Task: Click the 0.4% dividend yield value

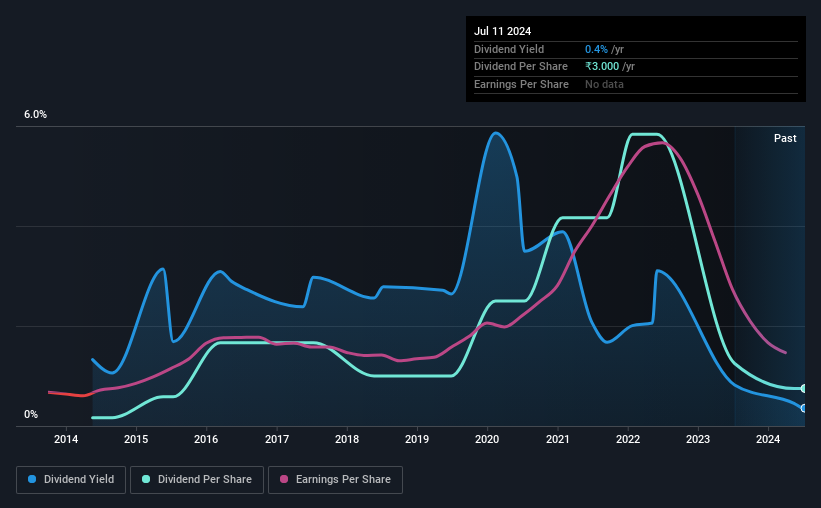Action: [x=596, y=49]
